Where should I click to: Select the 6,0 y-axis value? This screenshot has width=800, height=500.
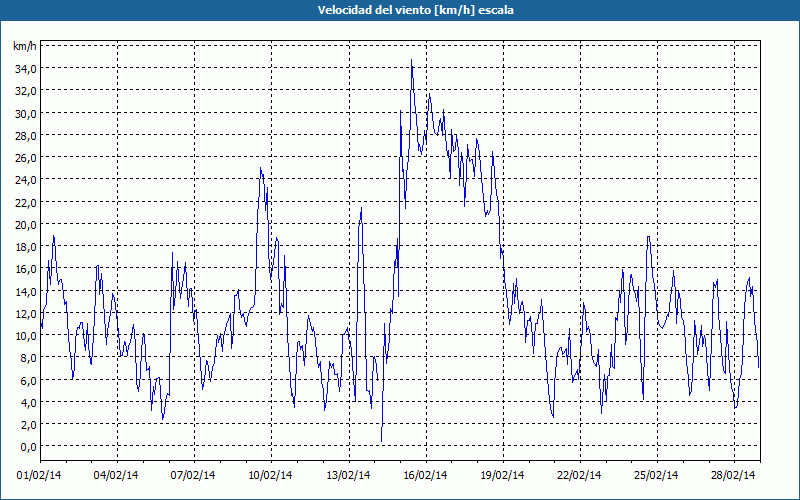[x=28, y=380]
